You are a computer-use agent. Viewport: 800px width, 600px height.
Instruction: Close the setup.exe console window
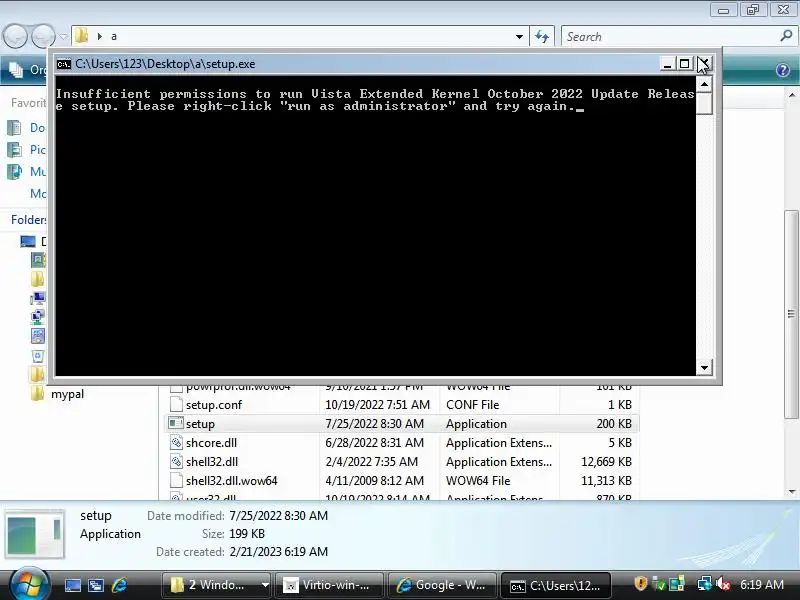coord(703,64)
